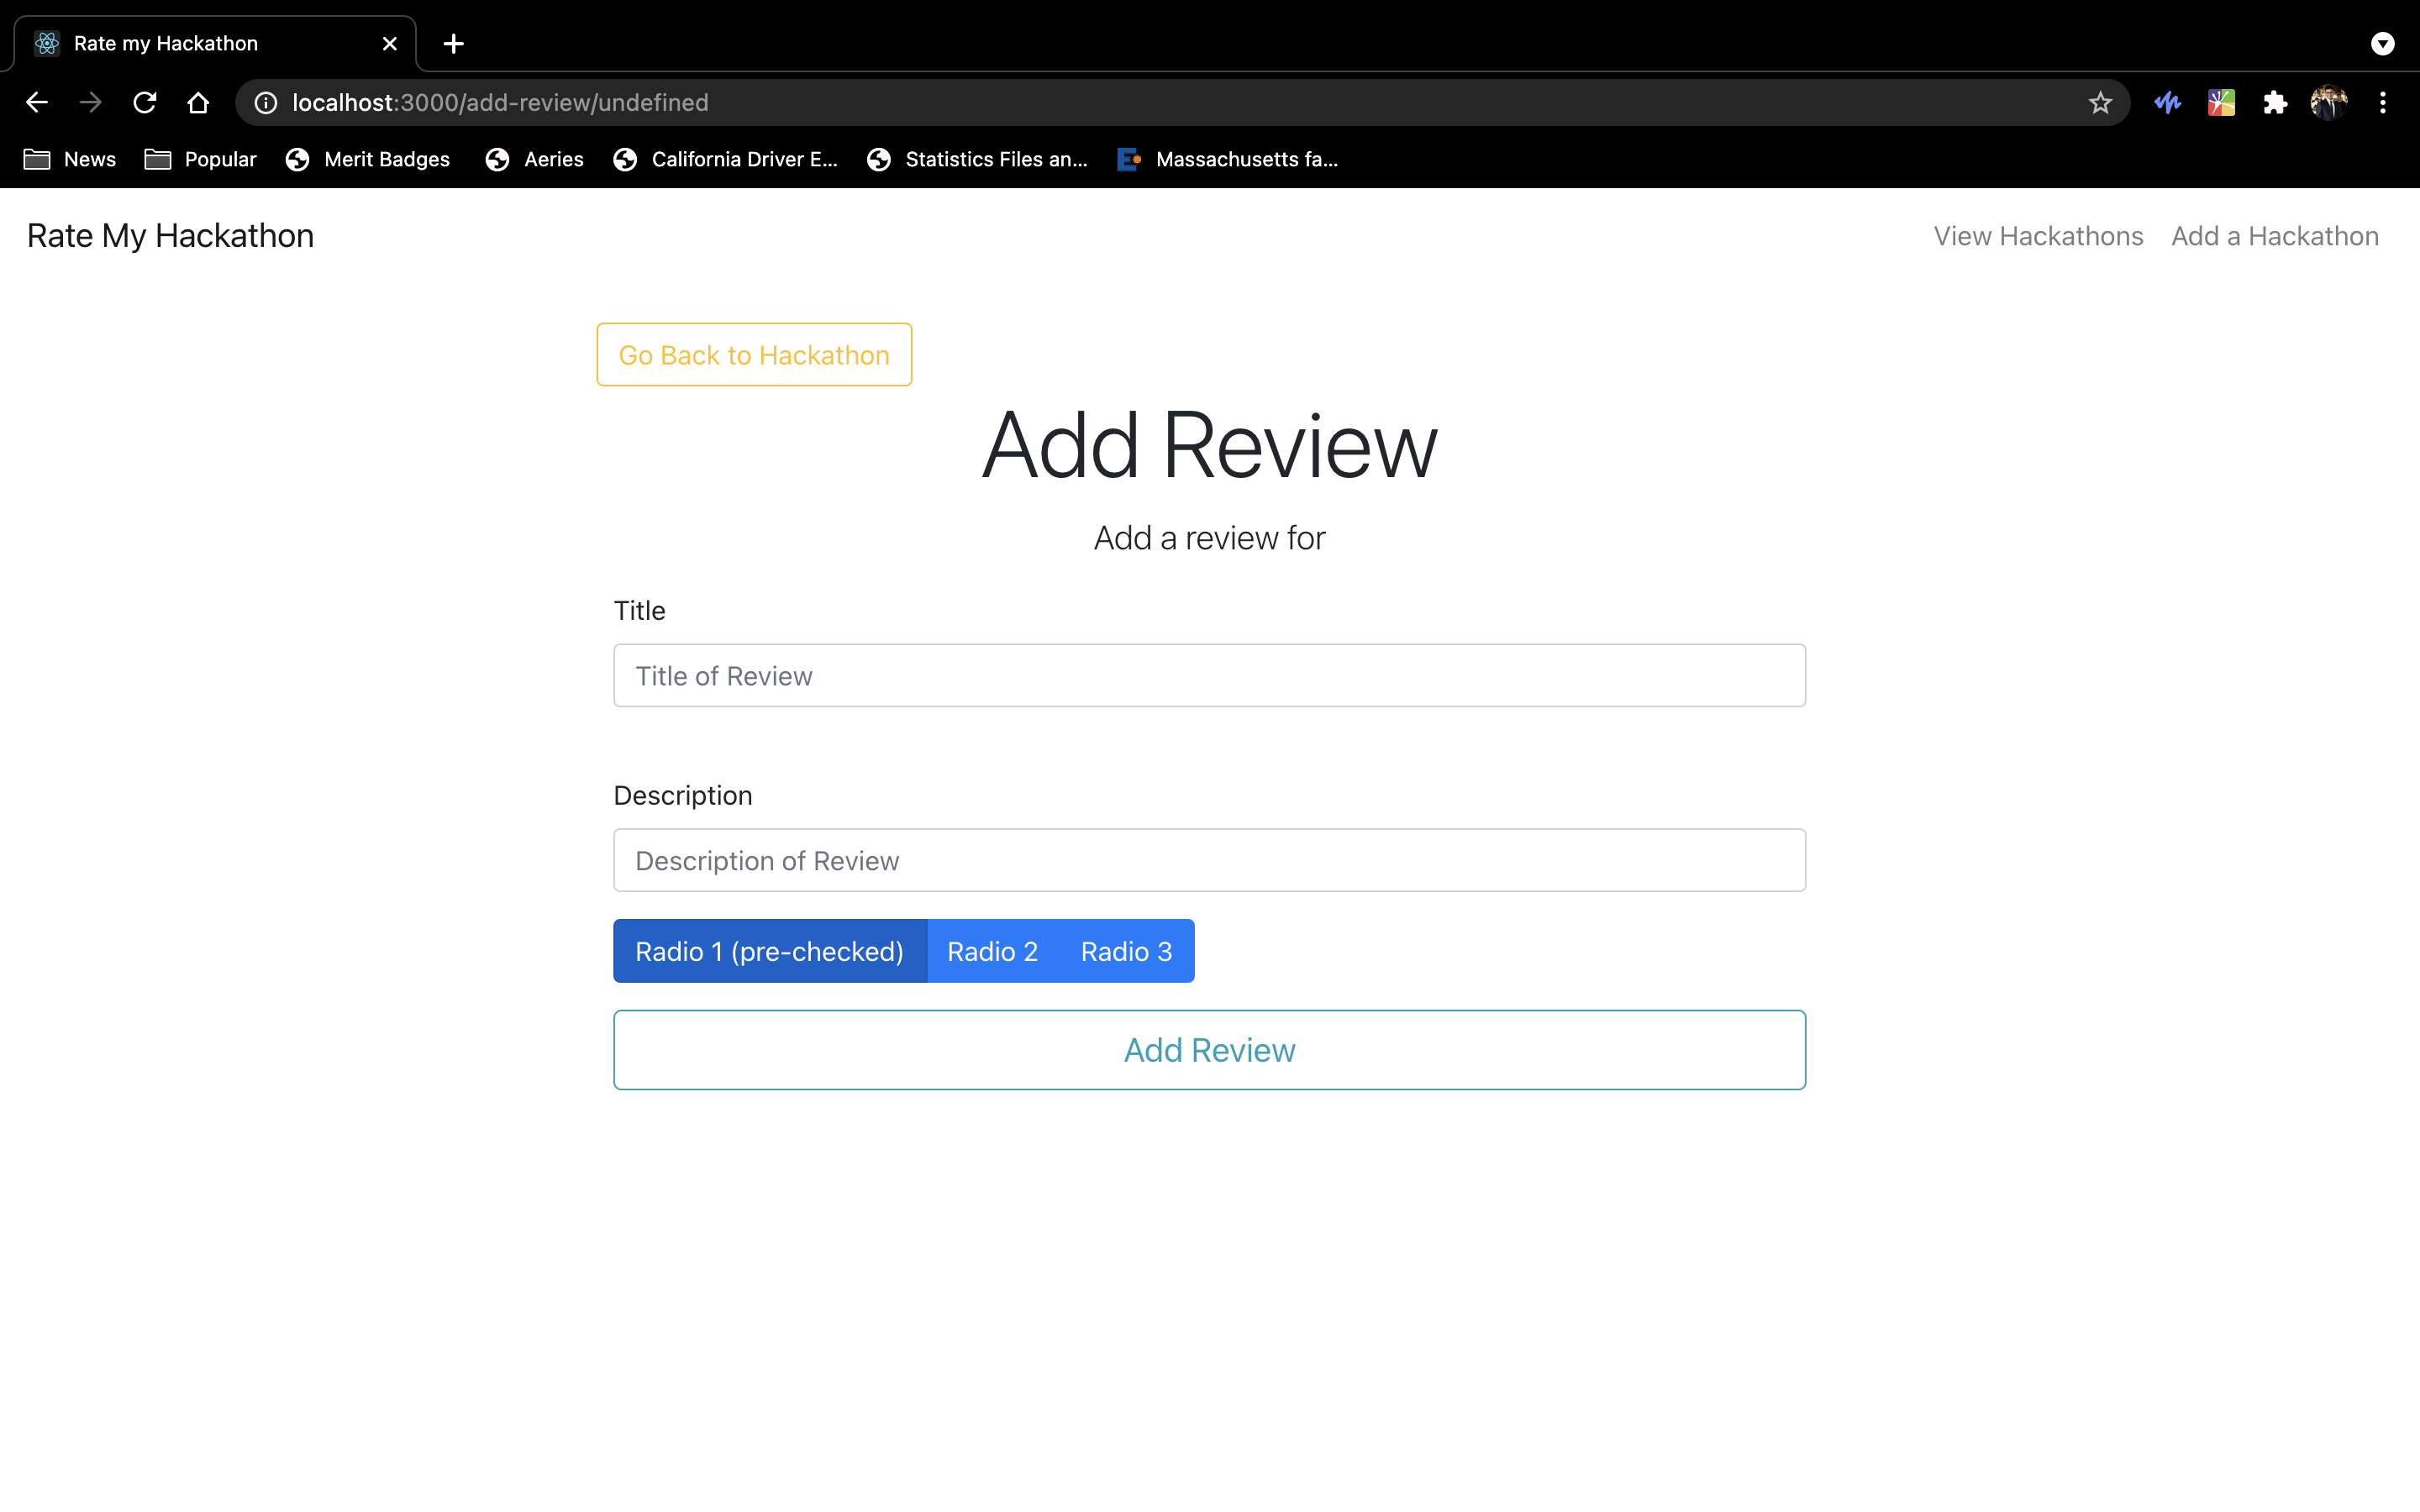Viewport: 2420px width, 1512px height.
Task: Reload the current page
Action: [x=145, y=102]
